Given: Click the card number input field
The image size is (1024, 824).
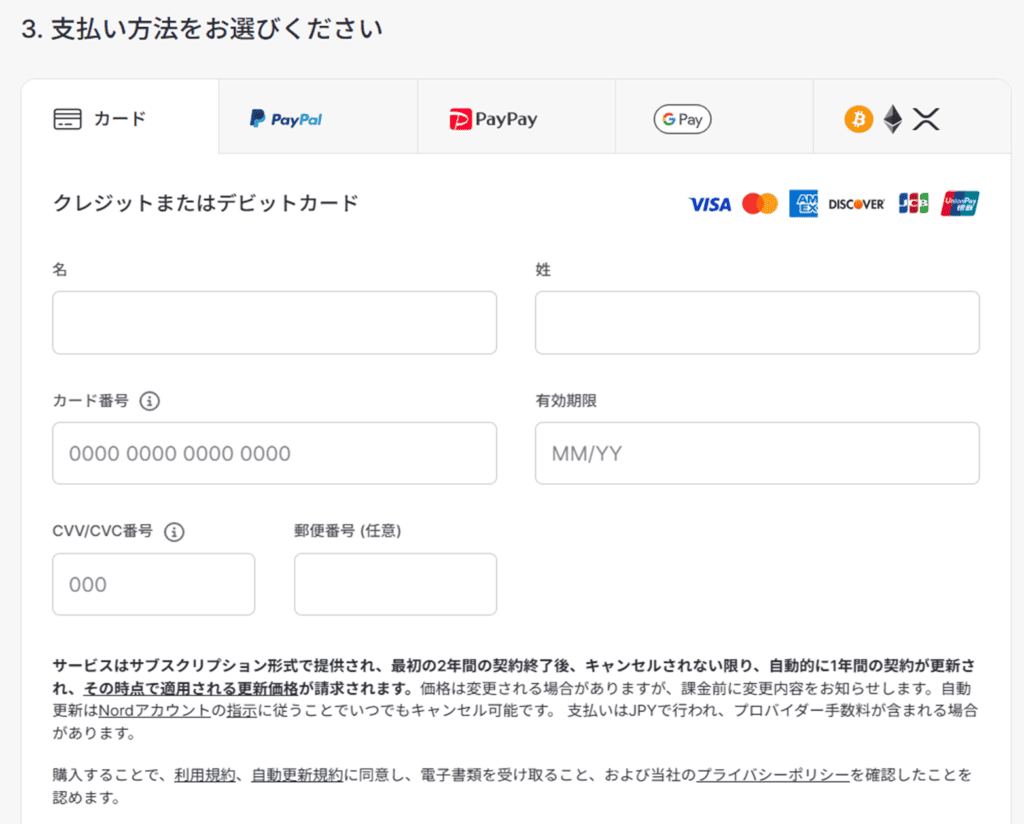Looking at the screenshot, I should [274, 453].
